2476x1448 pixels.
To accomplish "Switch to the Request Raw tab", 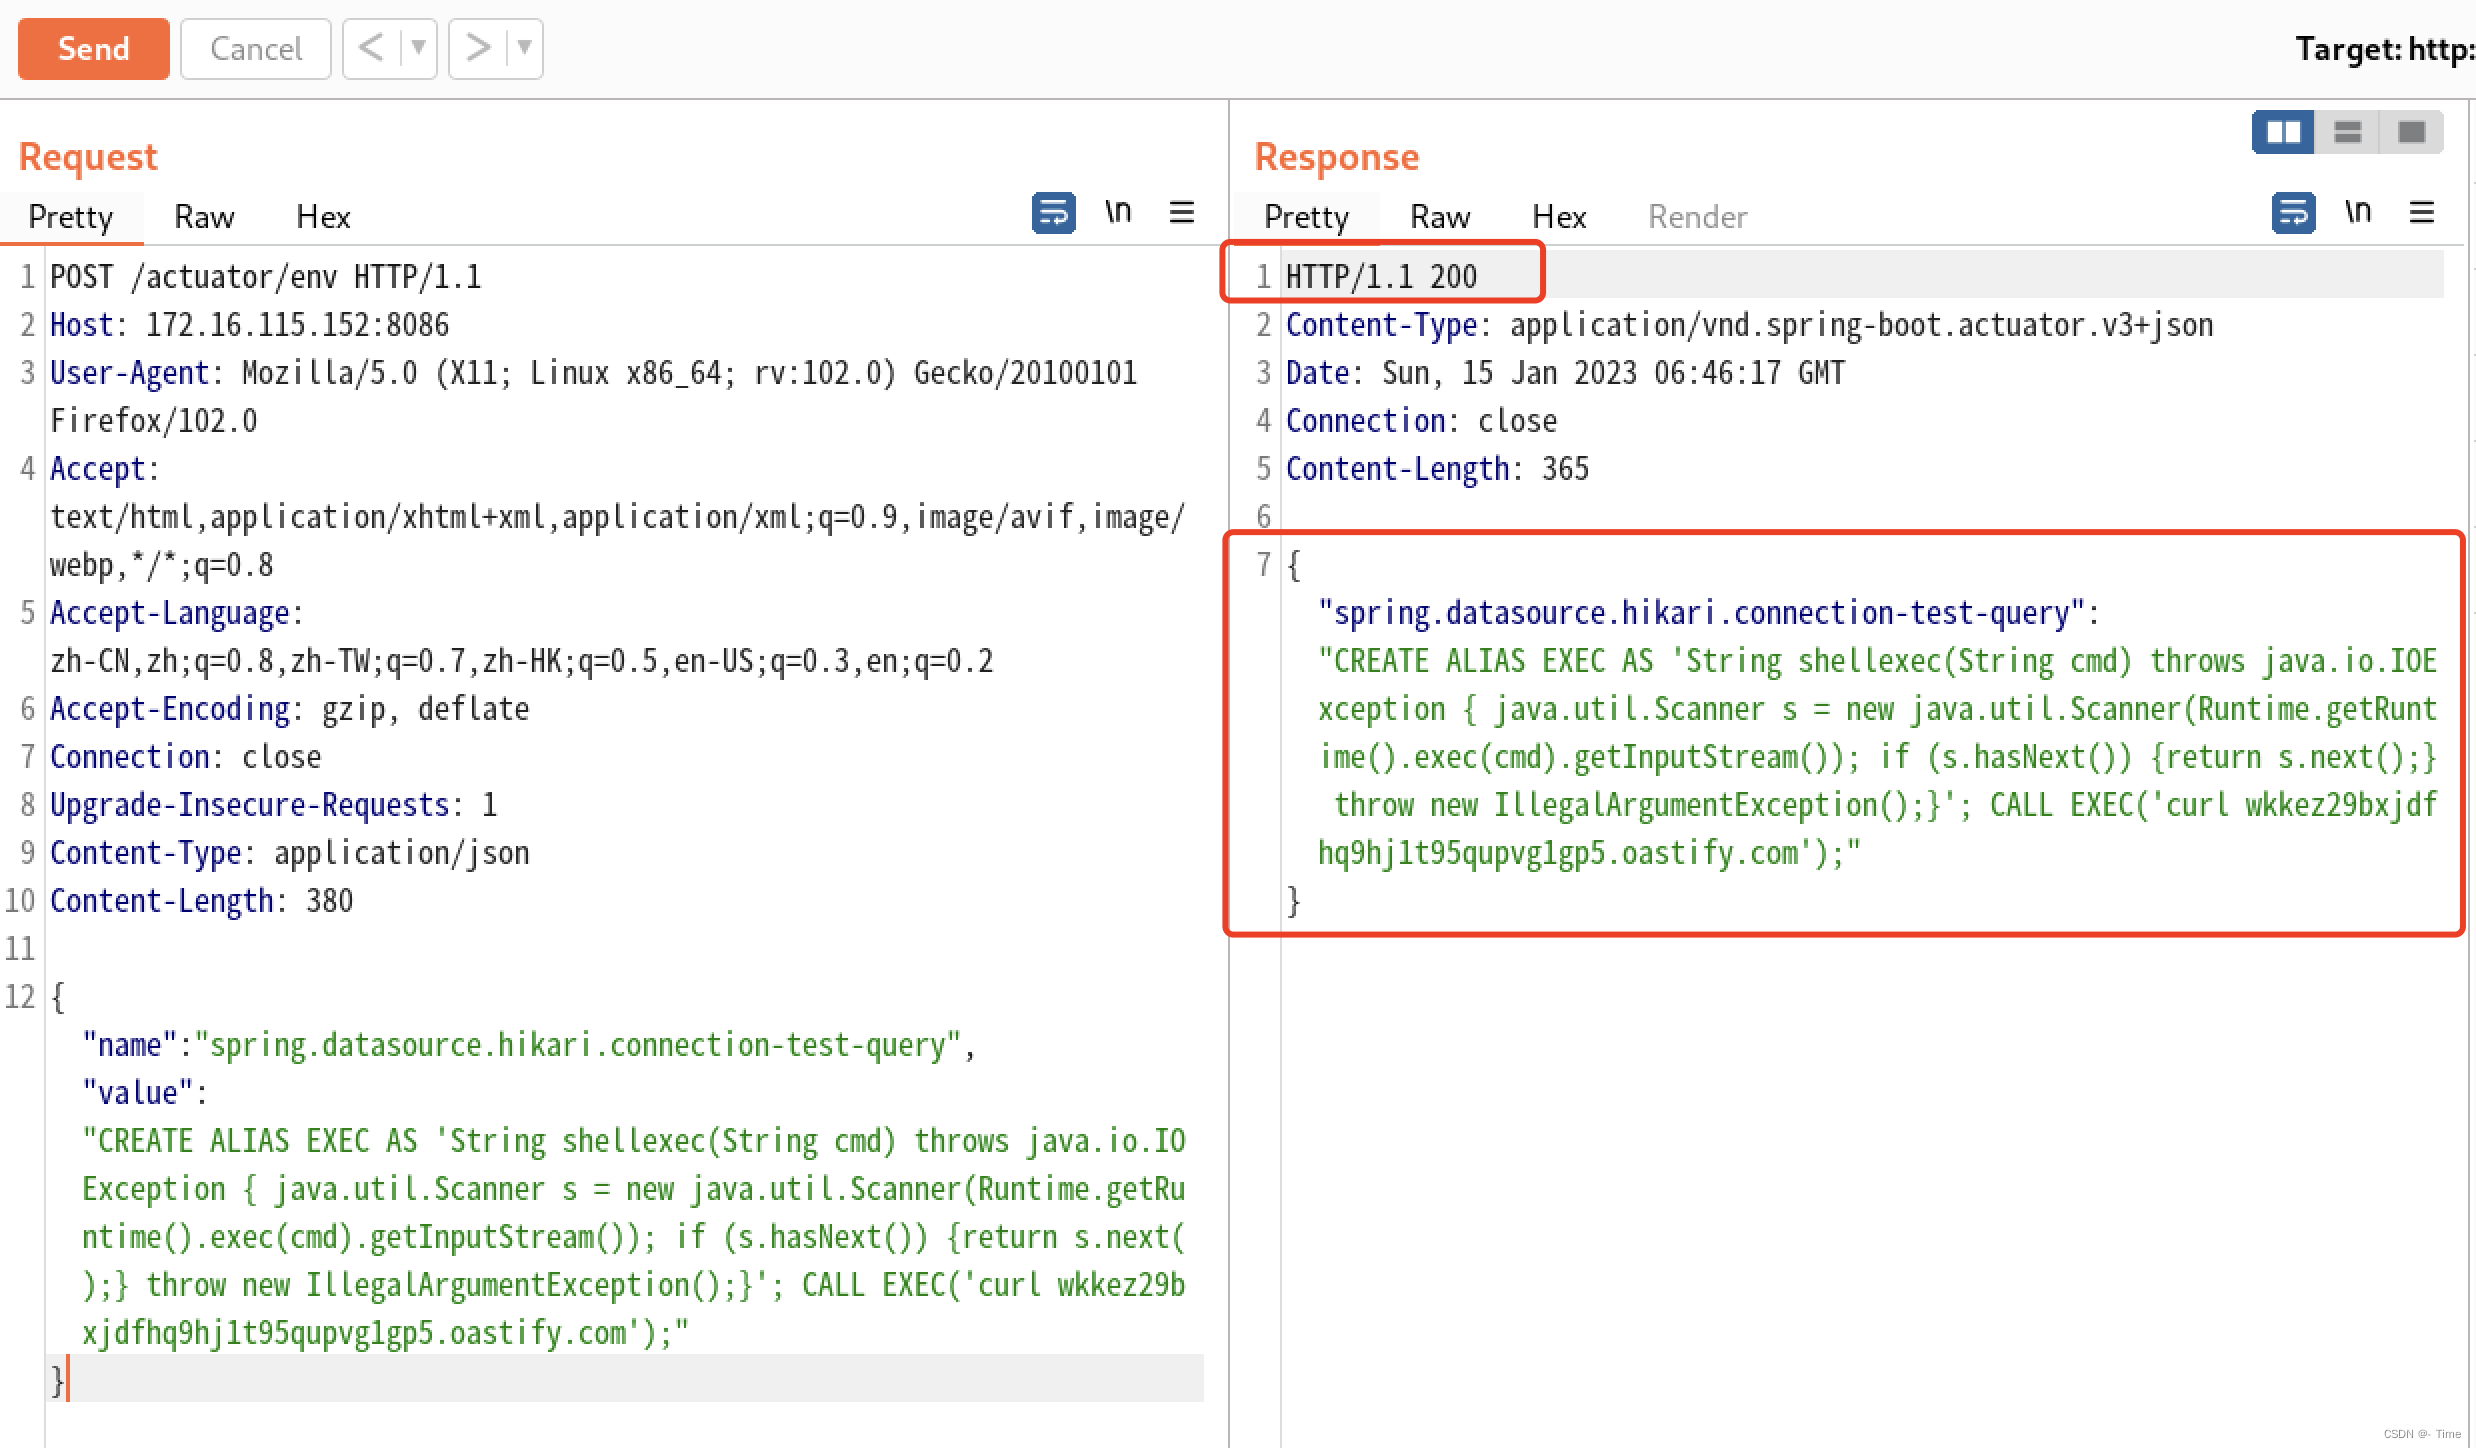I will click(x=204, y=217).
